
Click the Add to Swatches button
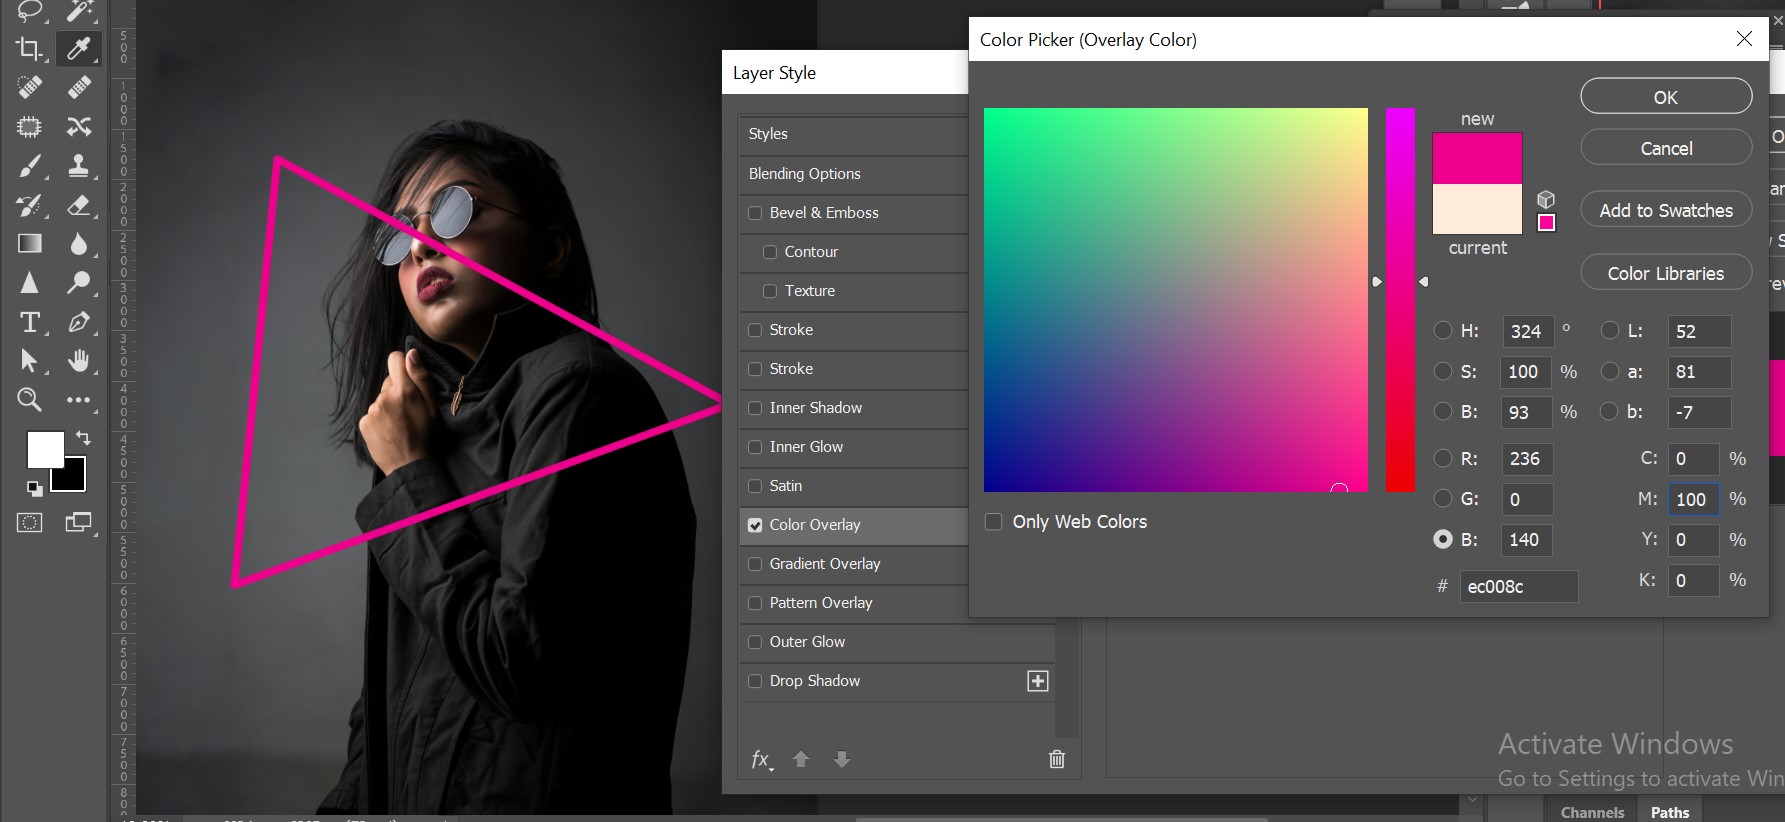(1666, 210)
